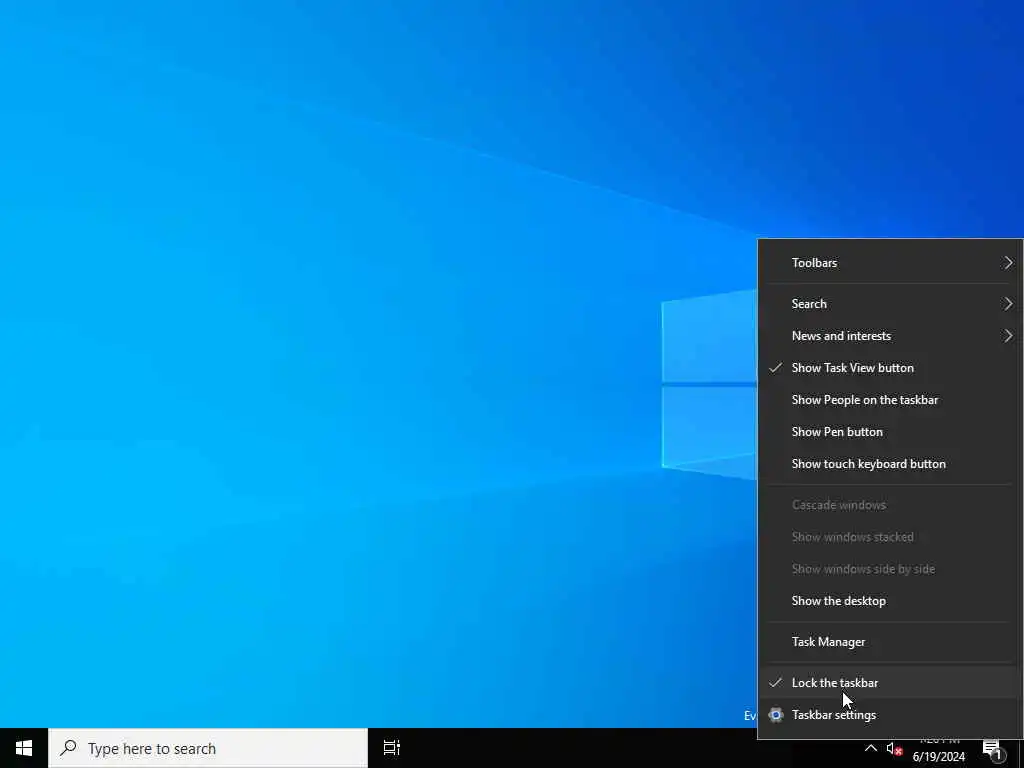Expand the Toolbars submenu
This screenshot has height=768, width=1024.
890,263
